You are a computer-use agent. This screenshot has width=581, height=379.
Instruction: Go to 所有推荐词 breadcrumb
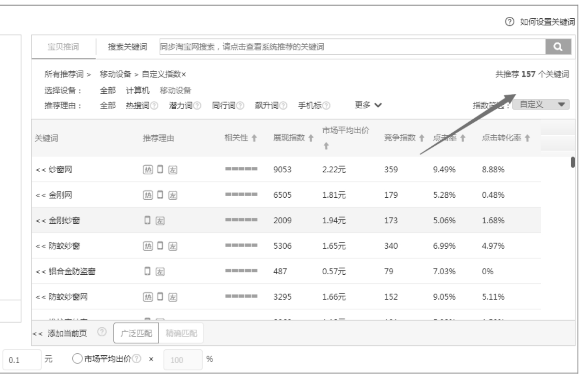point(64,74)
